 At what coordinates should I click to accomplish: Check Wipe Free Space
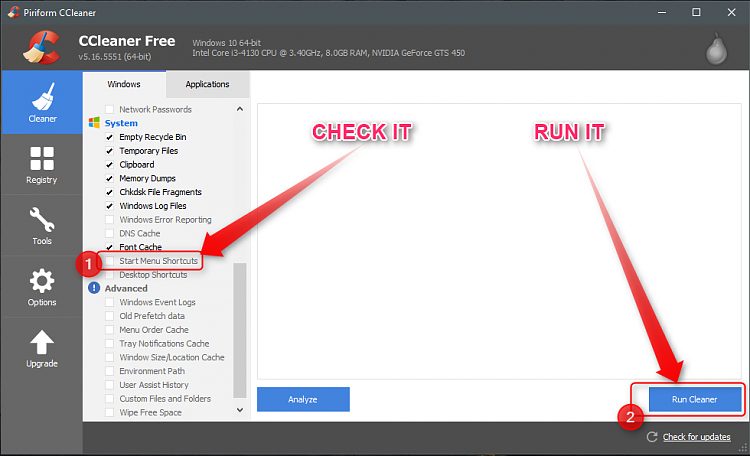(x=110, y=412)
